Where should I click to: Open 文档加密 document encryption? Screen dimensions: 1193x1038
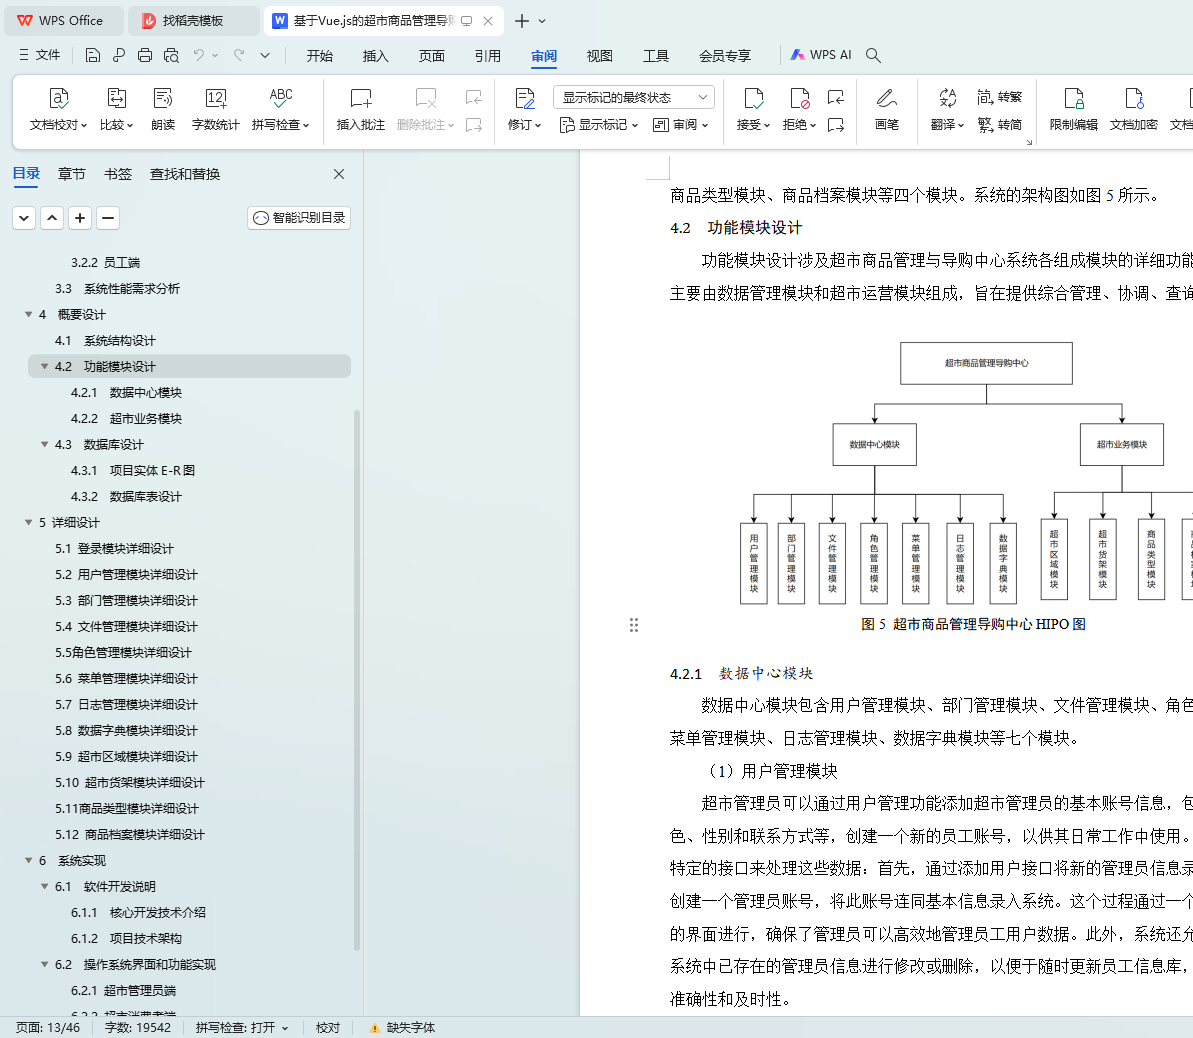(x=1134, y=110)
